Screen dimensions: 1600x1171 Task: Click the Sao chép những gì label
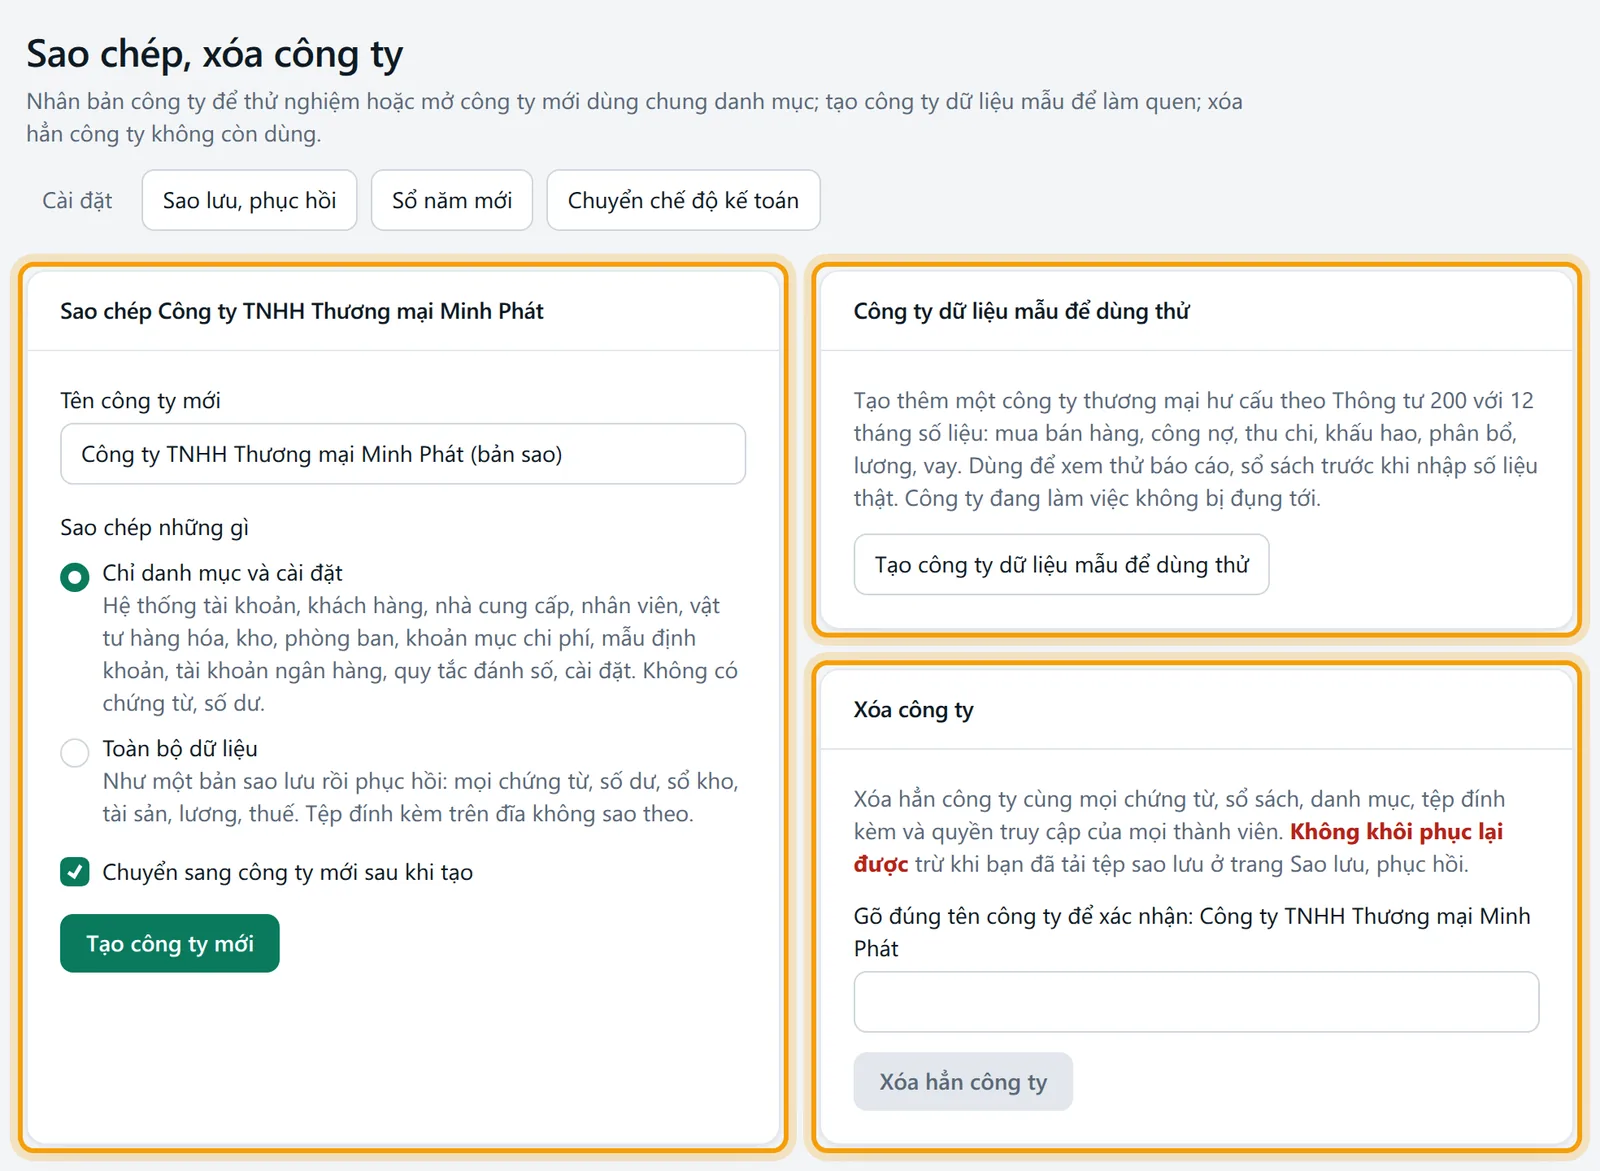(x=154, y=527)
